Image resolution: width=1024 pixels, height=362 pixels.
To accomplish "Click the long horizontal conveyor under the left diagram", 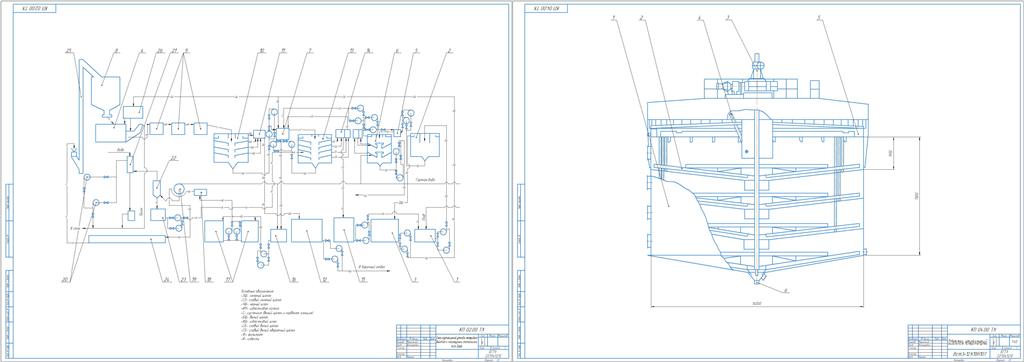I will (126, 239).
